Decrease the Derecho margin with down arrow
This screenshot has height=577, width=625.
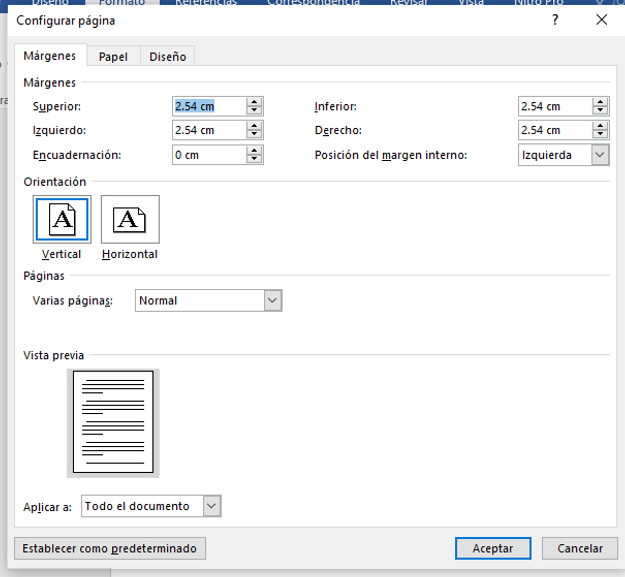click(600, 135)
